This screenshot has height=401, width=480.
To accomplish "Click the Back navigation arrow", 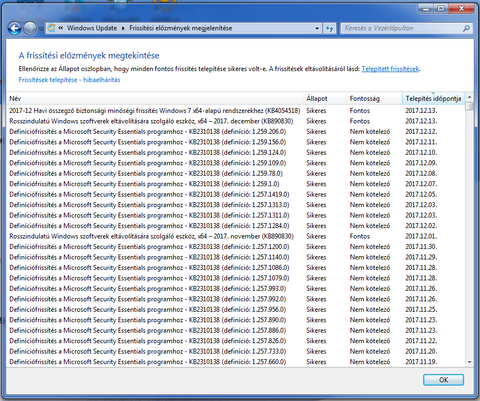I will [x=15, y=28].
